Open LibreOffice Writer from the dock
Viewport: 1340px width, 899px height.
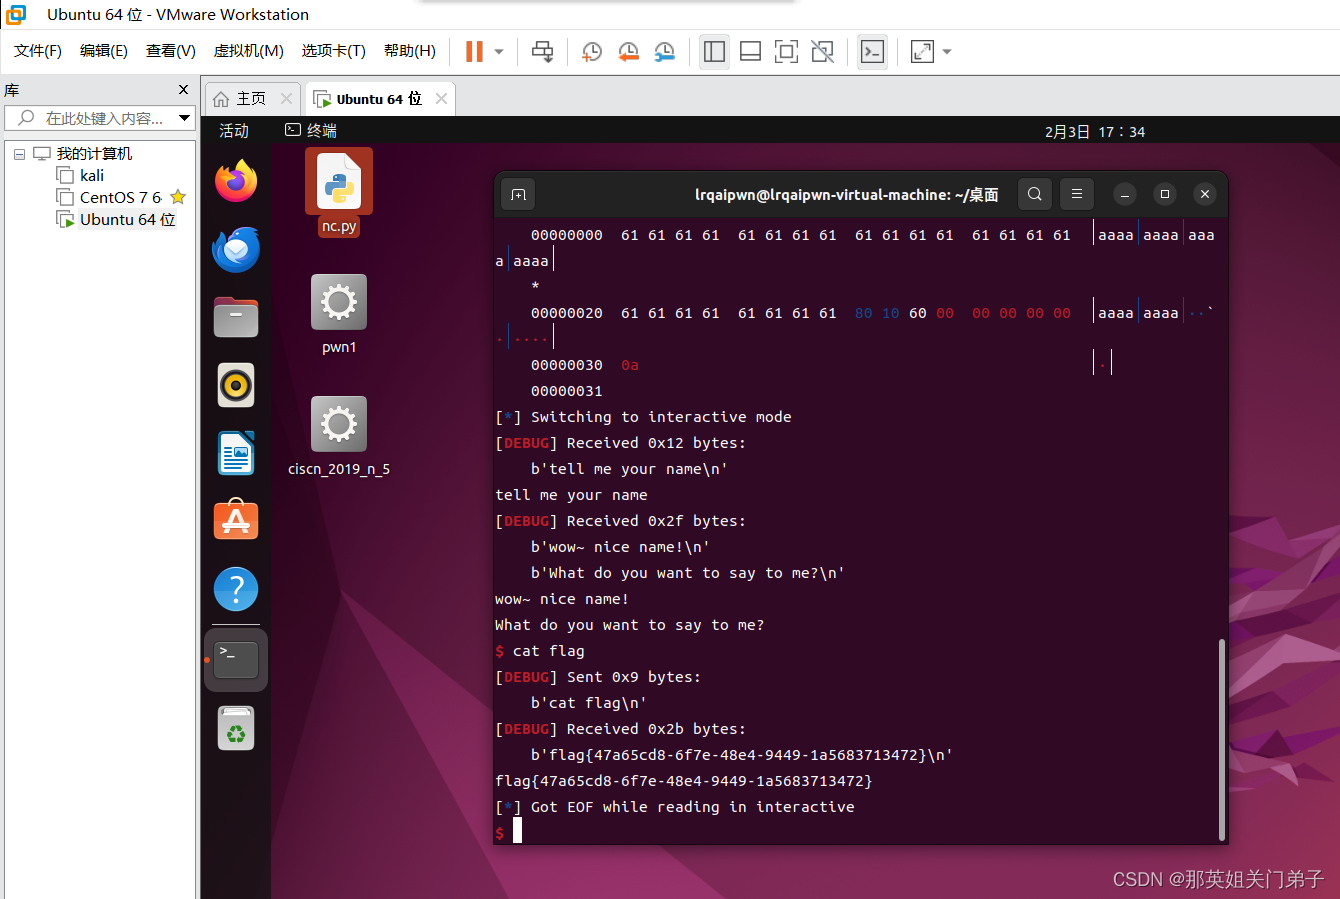236,454
